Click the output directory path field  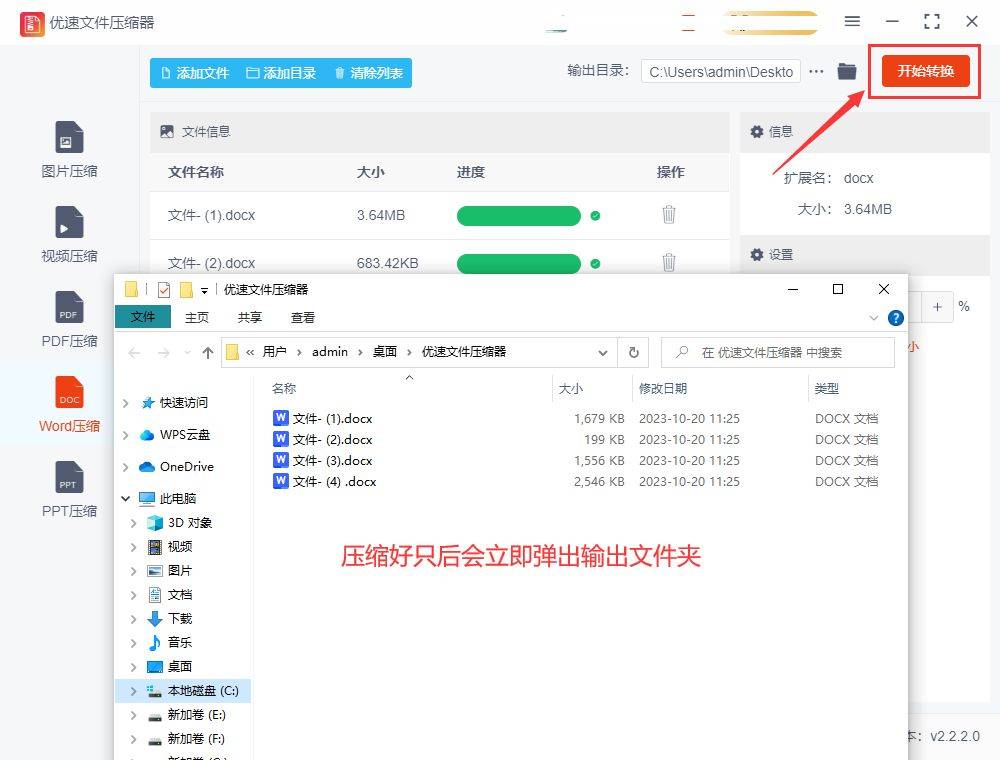720,72
